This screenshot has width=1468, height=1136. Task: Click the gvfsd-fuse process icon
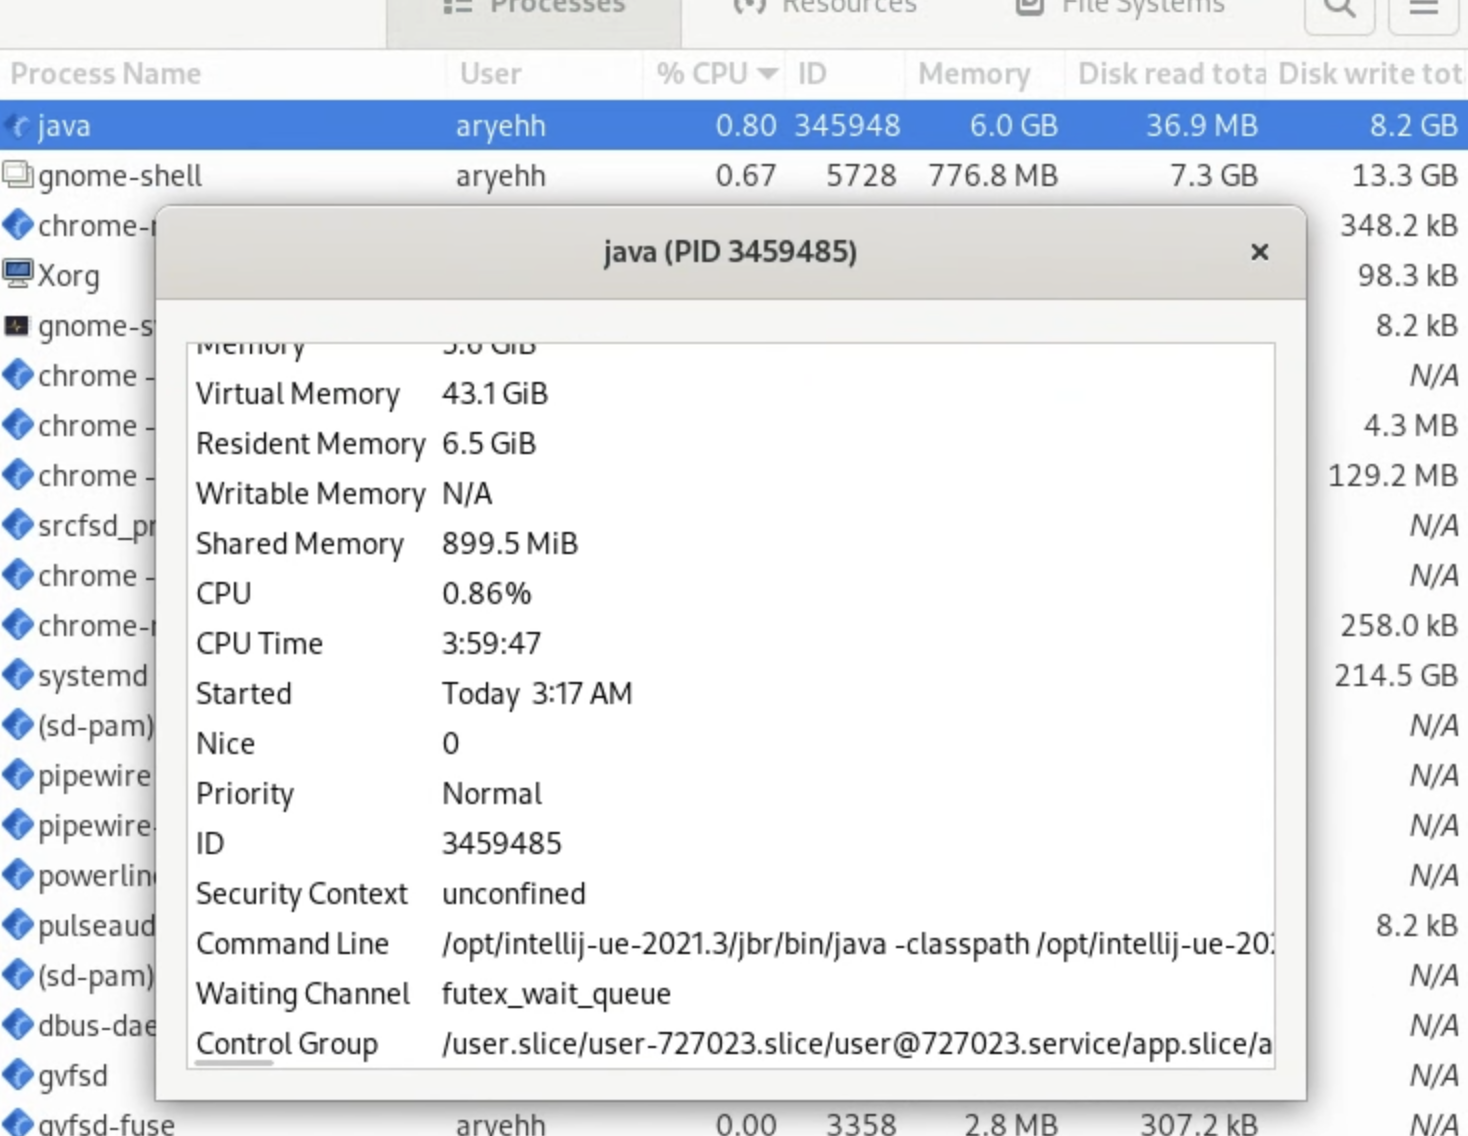16,1122
